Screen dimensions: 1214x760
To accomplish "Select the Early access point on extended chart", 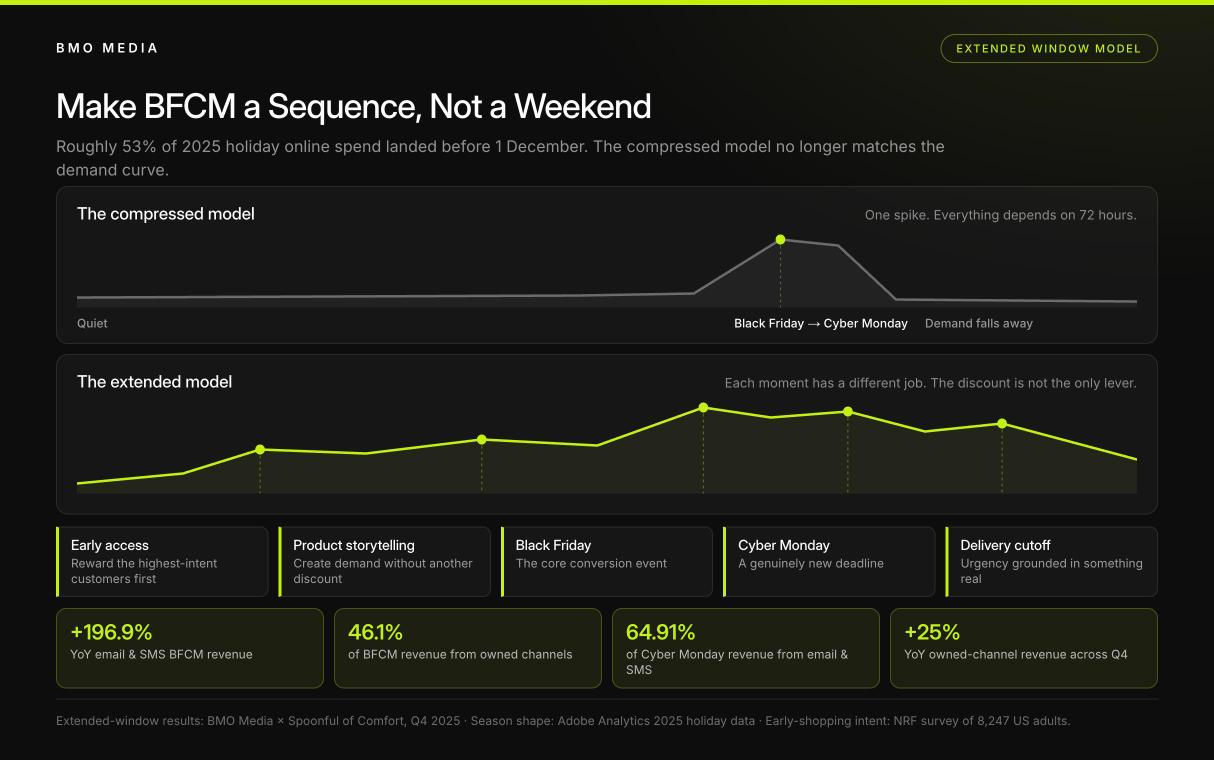I will 260,450.
